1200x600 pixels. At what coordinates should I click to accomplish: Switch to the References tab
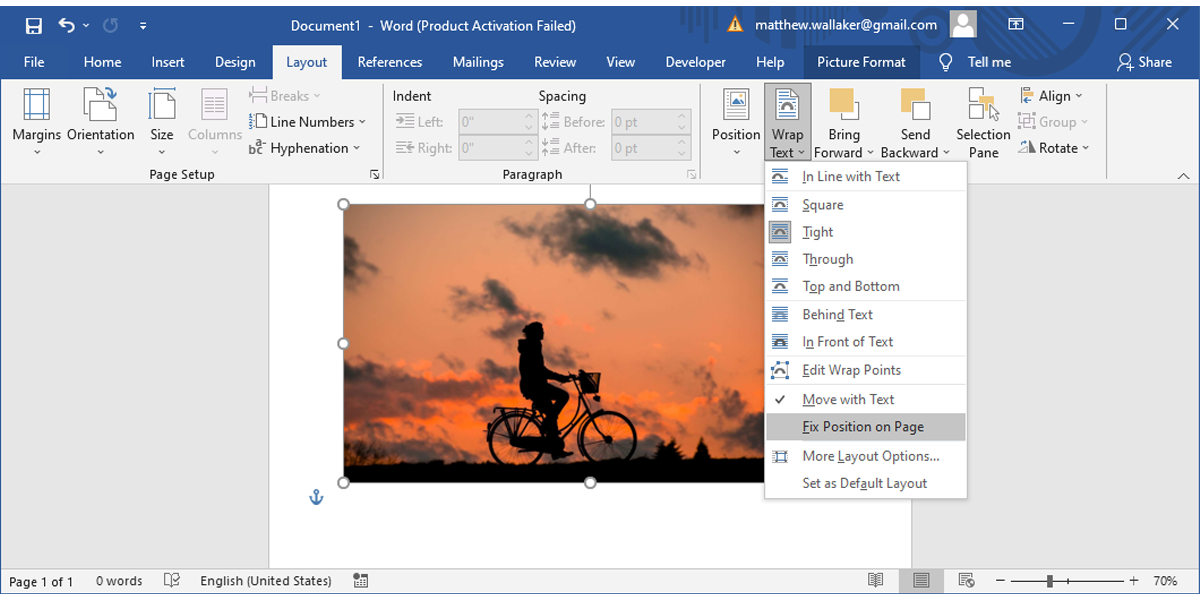coord(390,62)
